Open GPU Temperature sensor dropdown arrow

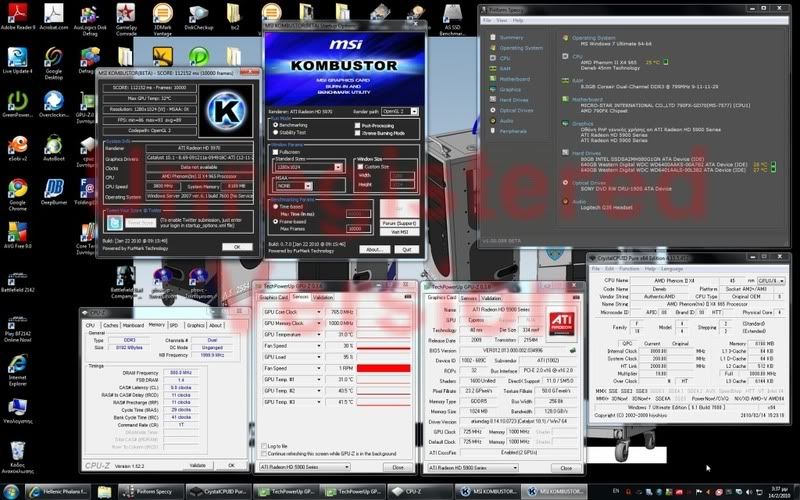point(319,334)
